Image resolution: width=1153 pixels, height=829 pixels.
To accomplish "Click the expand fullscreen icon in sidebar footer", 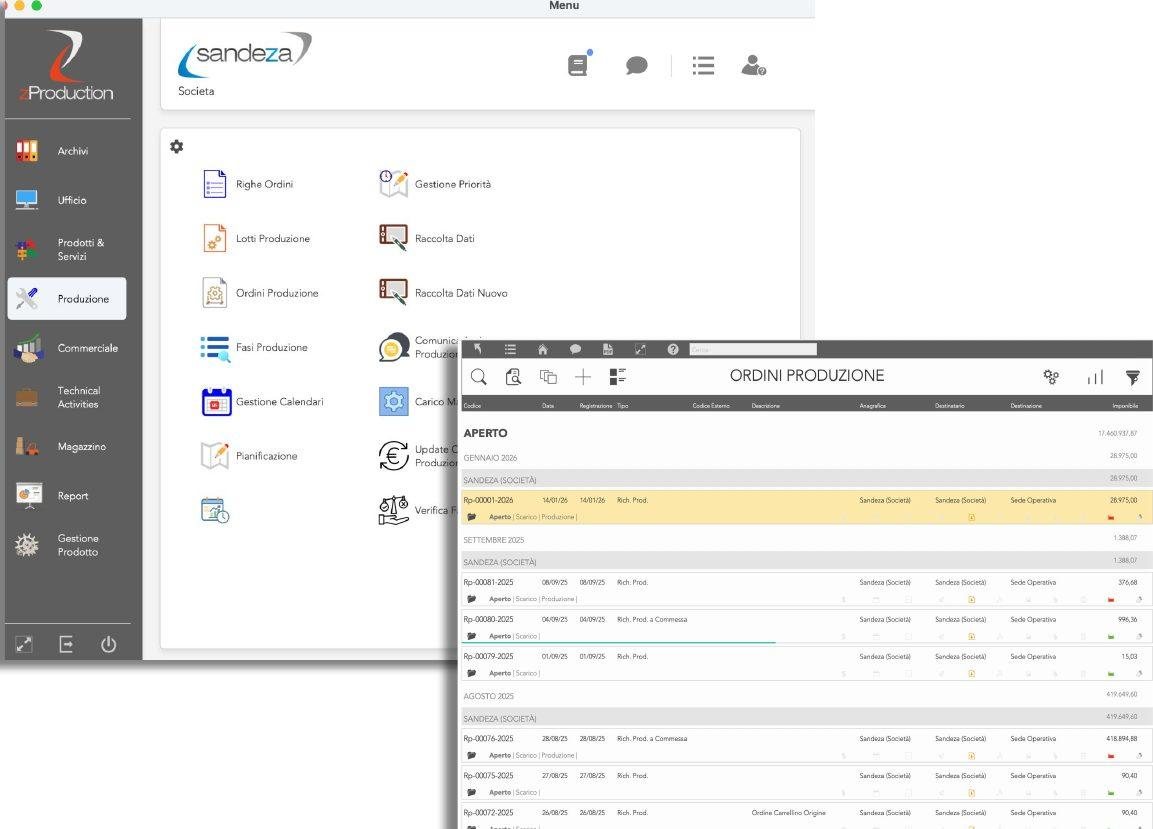I will 24,644.
